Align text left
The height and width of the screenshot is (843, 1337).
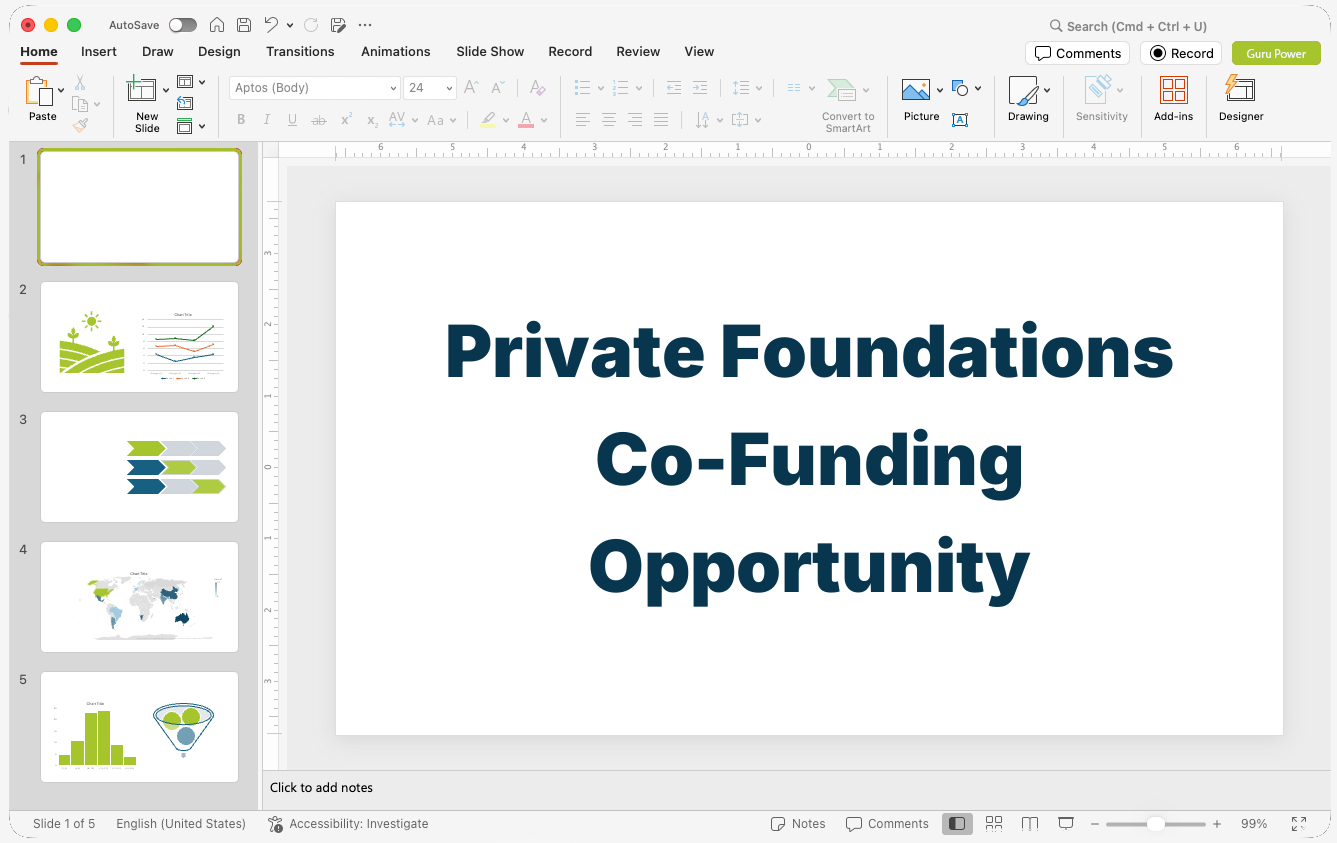[x=583, y=120]
